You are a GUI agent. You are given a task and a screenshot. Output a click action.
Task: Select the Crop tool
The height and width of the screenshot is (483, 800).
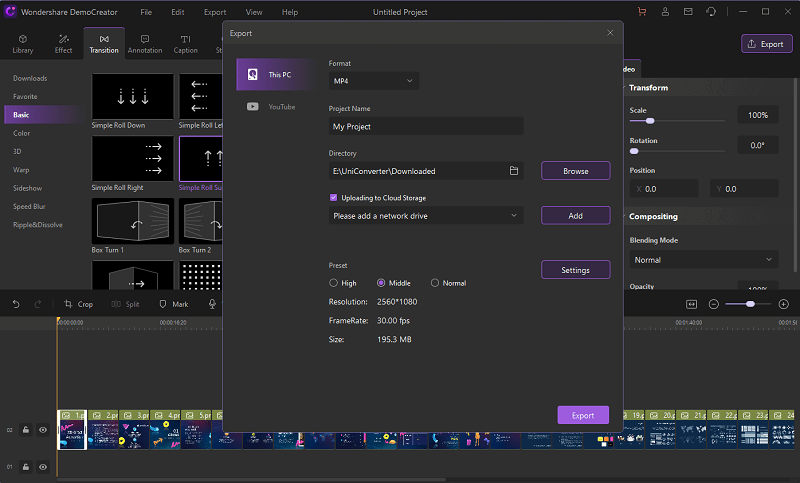point(79,304)
